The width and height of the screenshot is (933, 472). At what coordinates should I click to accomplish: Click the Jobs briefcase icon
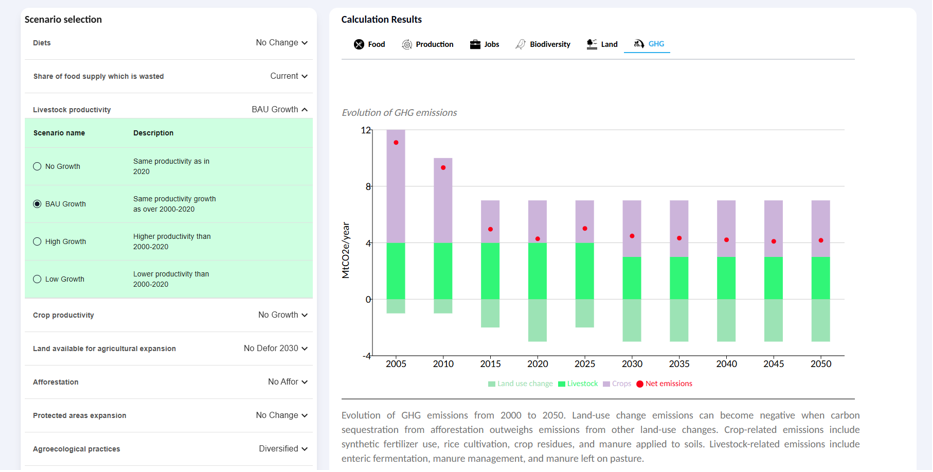point(475,44)
